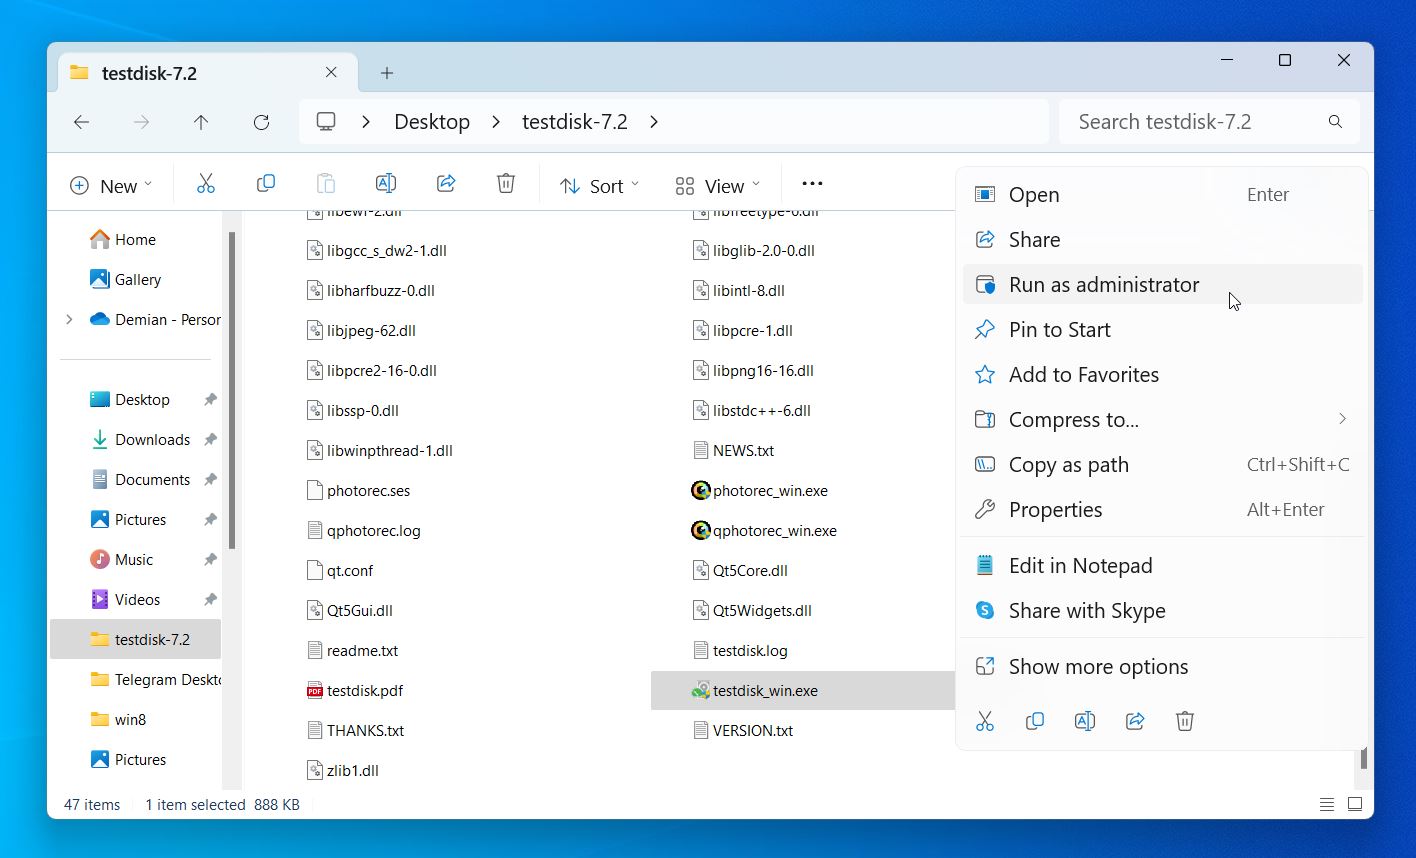This screenshot has width=1416, height=858.
Task: Open the See more ellipsis menu
Action: pyautogui.click(x=812, y=184)
